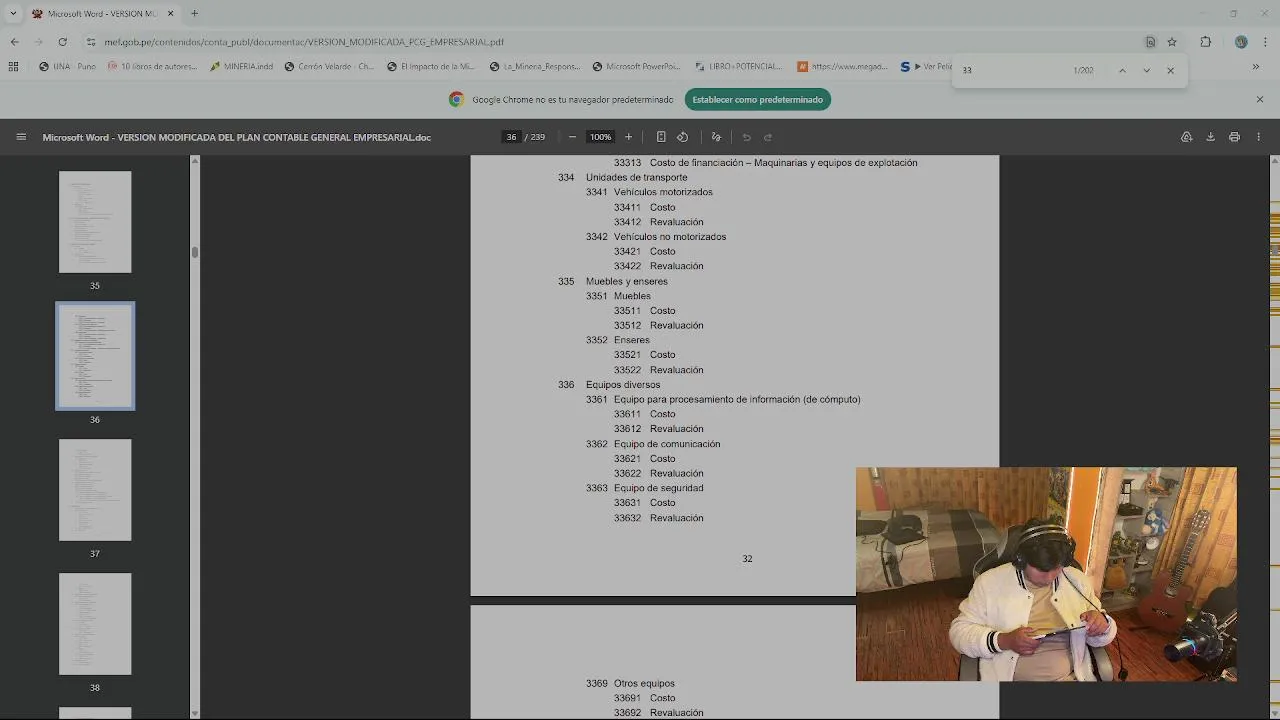Print the PDF document
The width and height of the screenshot is (1280, 720).
pos(1234,137)
